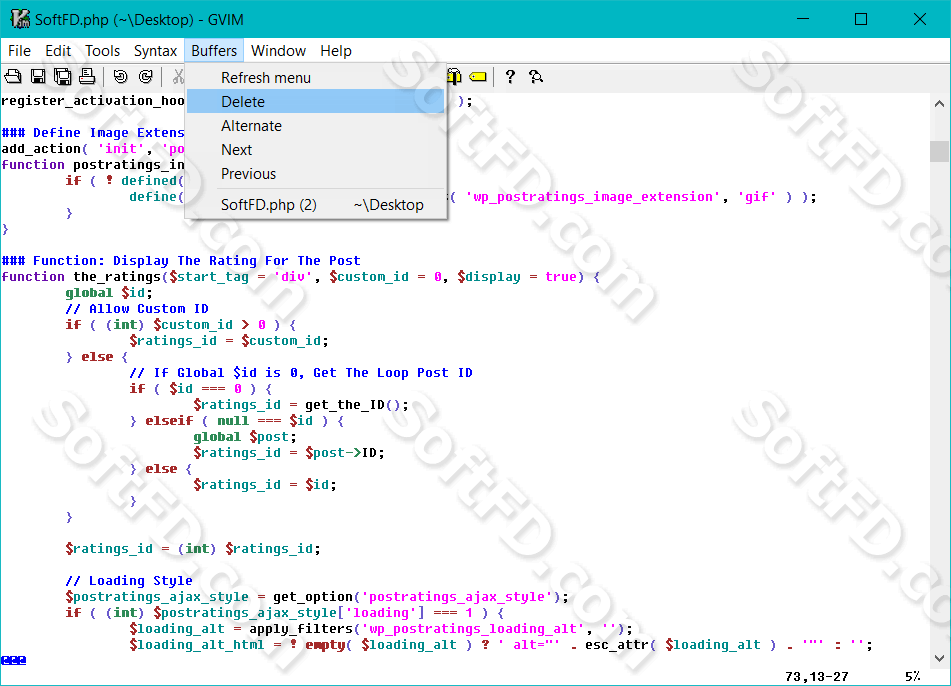
Task: Click the 'the_ratings' function name
Action: (116, 277)
